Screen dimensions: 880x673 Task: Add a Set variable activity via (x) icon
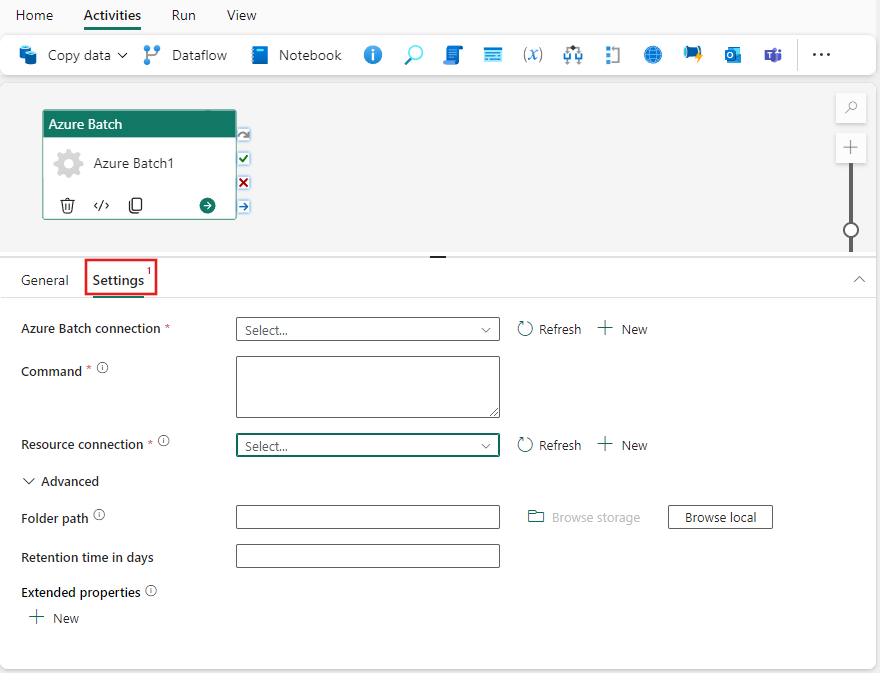coord(533,55)
